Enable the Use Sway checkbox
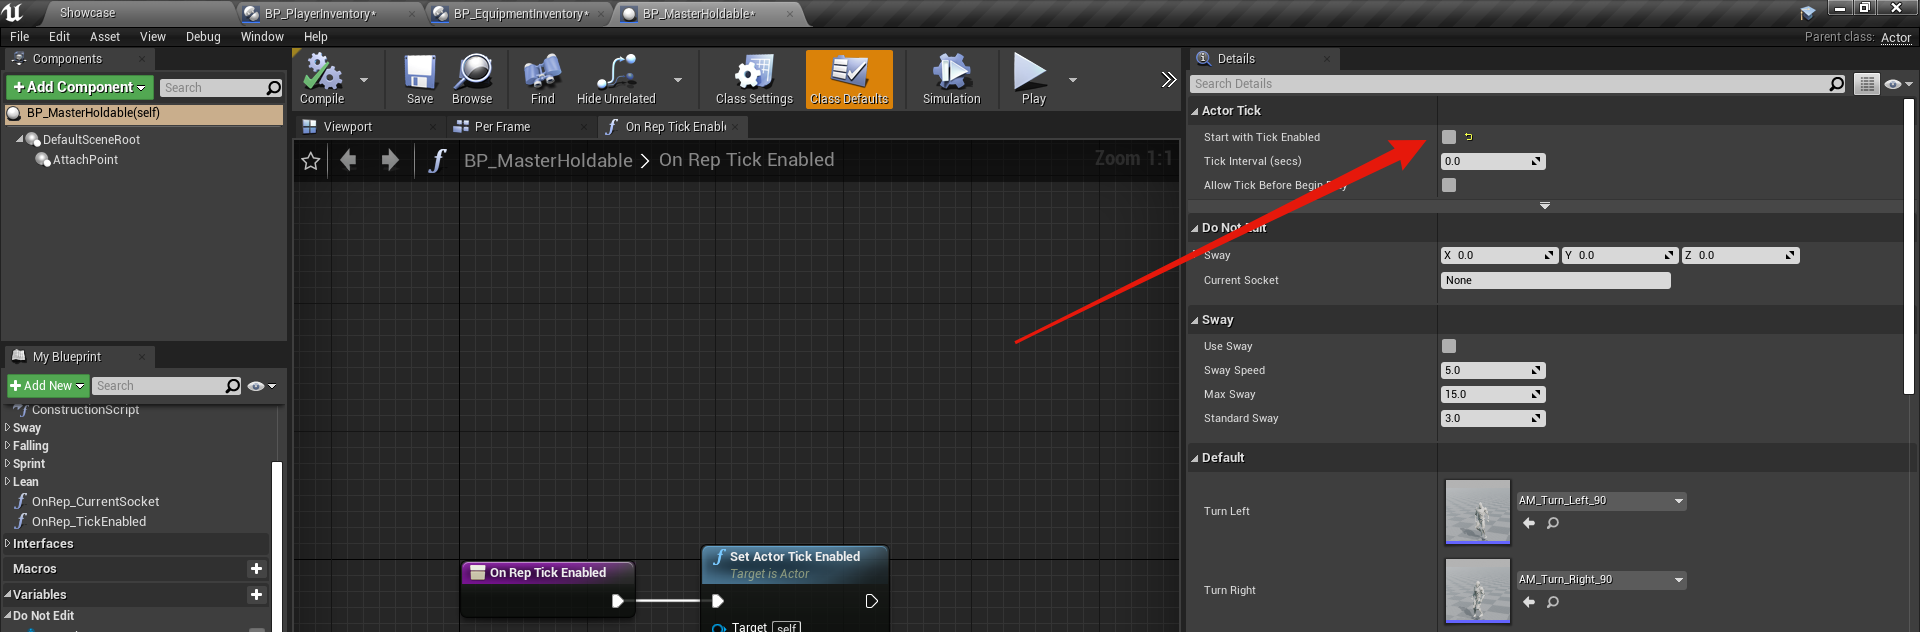The height and width of the screenshot is (632, 1920). [1449, 346]
